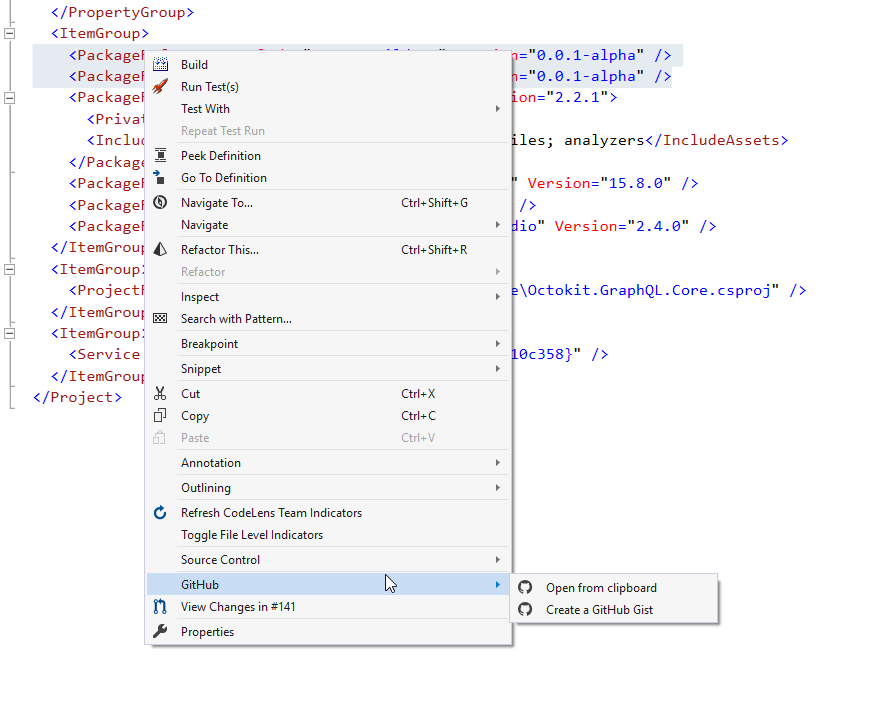Open the Snippet submenu entry
892x726 pixels.
(x=328, y=369)
